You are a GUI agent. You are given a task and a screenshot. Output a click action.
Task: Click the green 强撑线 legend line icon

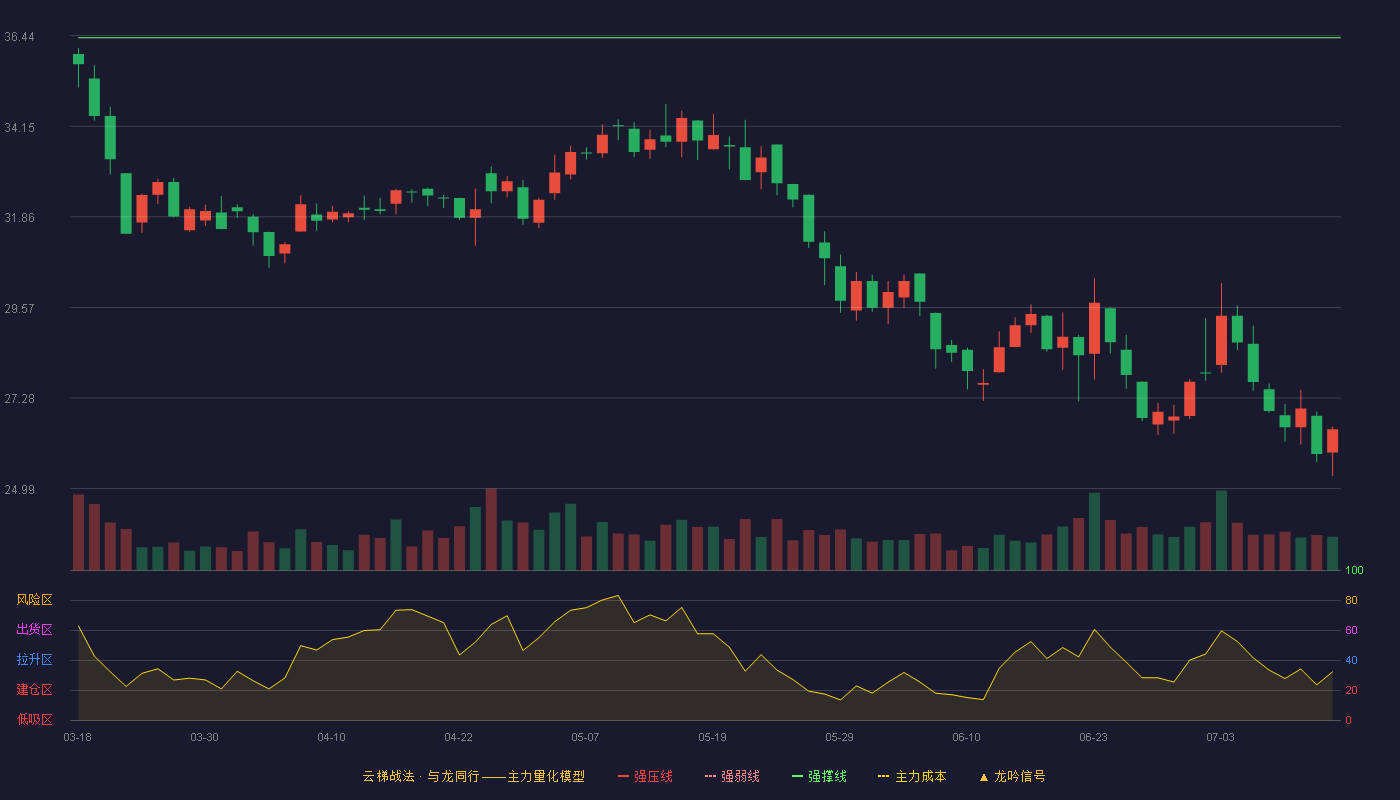click(x=798, y=776)
